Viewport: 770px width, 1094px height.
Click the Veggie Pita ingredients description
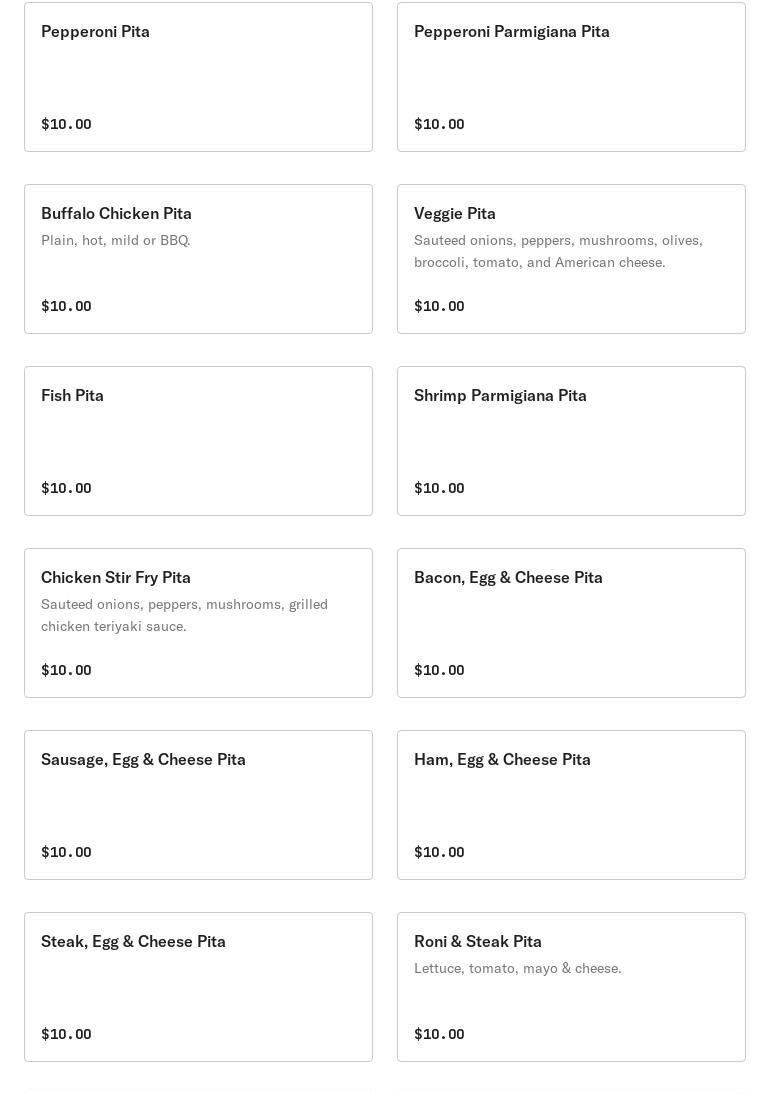point(558,251)
